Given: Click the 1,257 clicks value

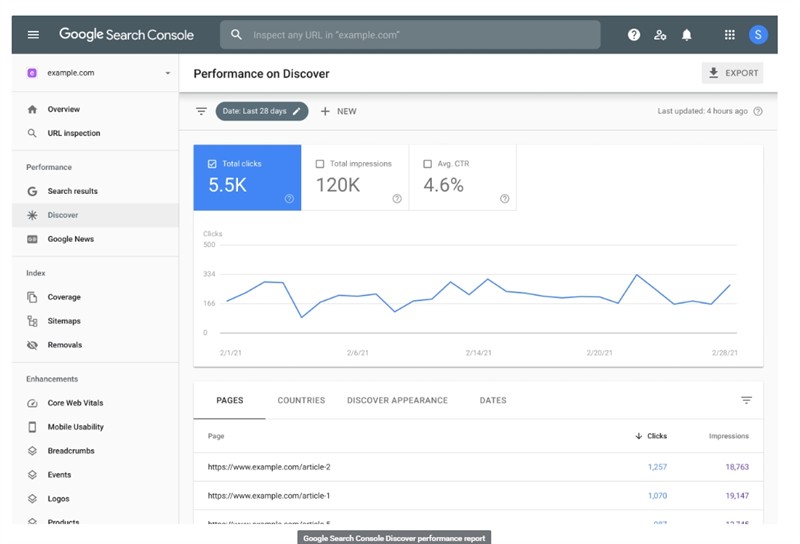Looking at the screenshot, I should 657,467.
